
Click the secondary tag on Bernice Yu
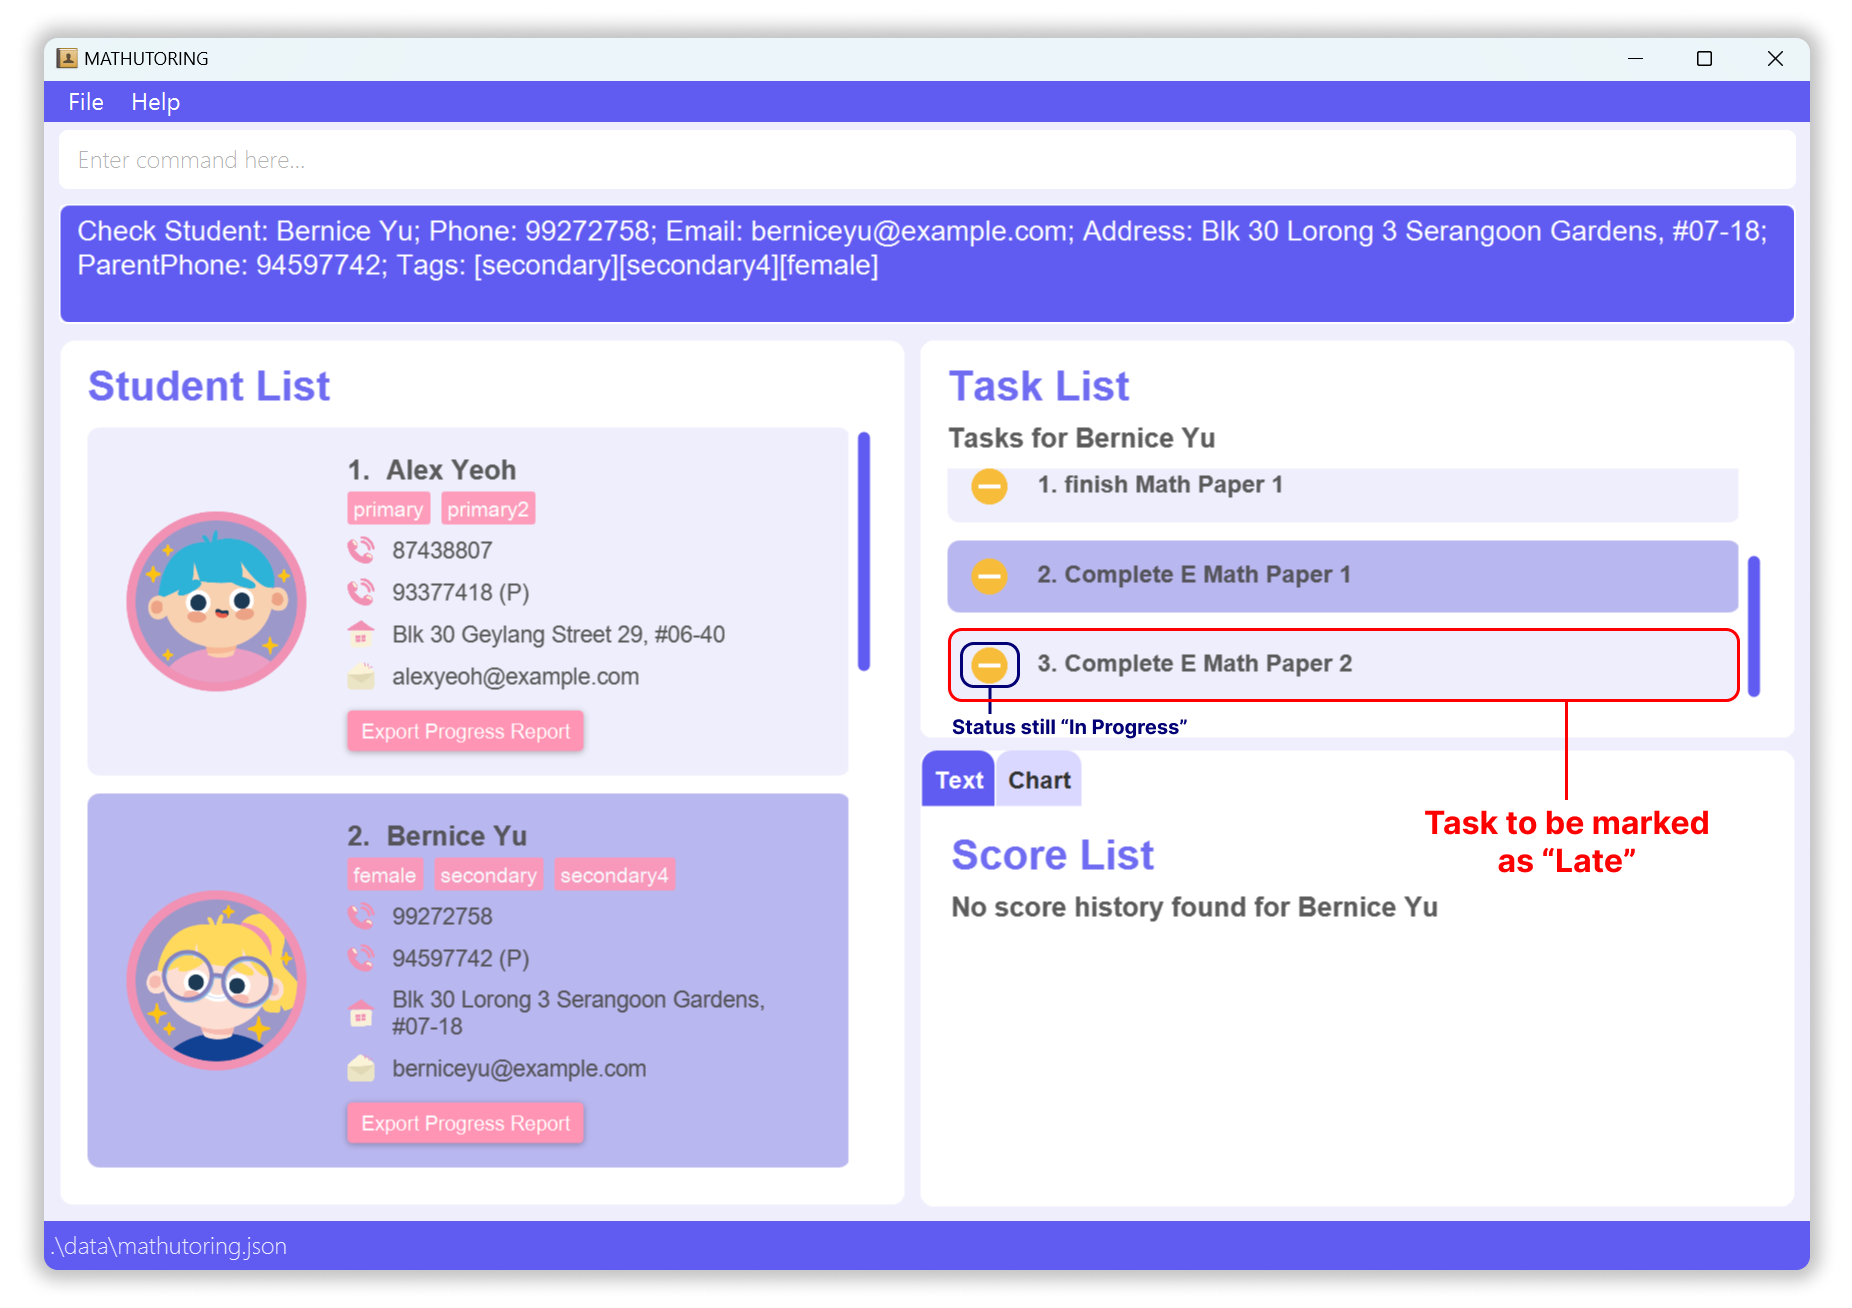point(488,875)
